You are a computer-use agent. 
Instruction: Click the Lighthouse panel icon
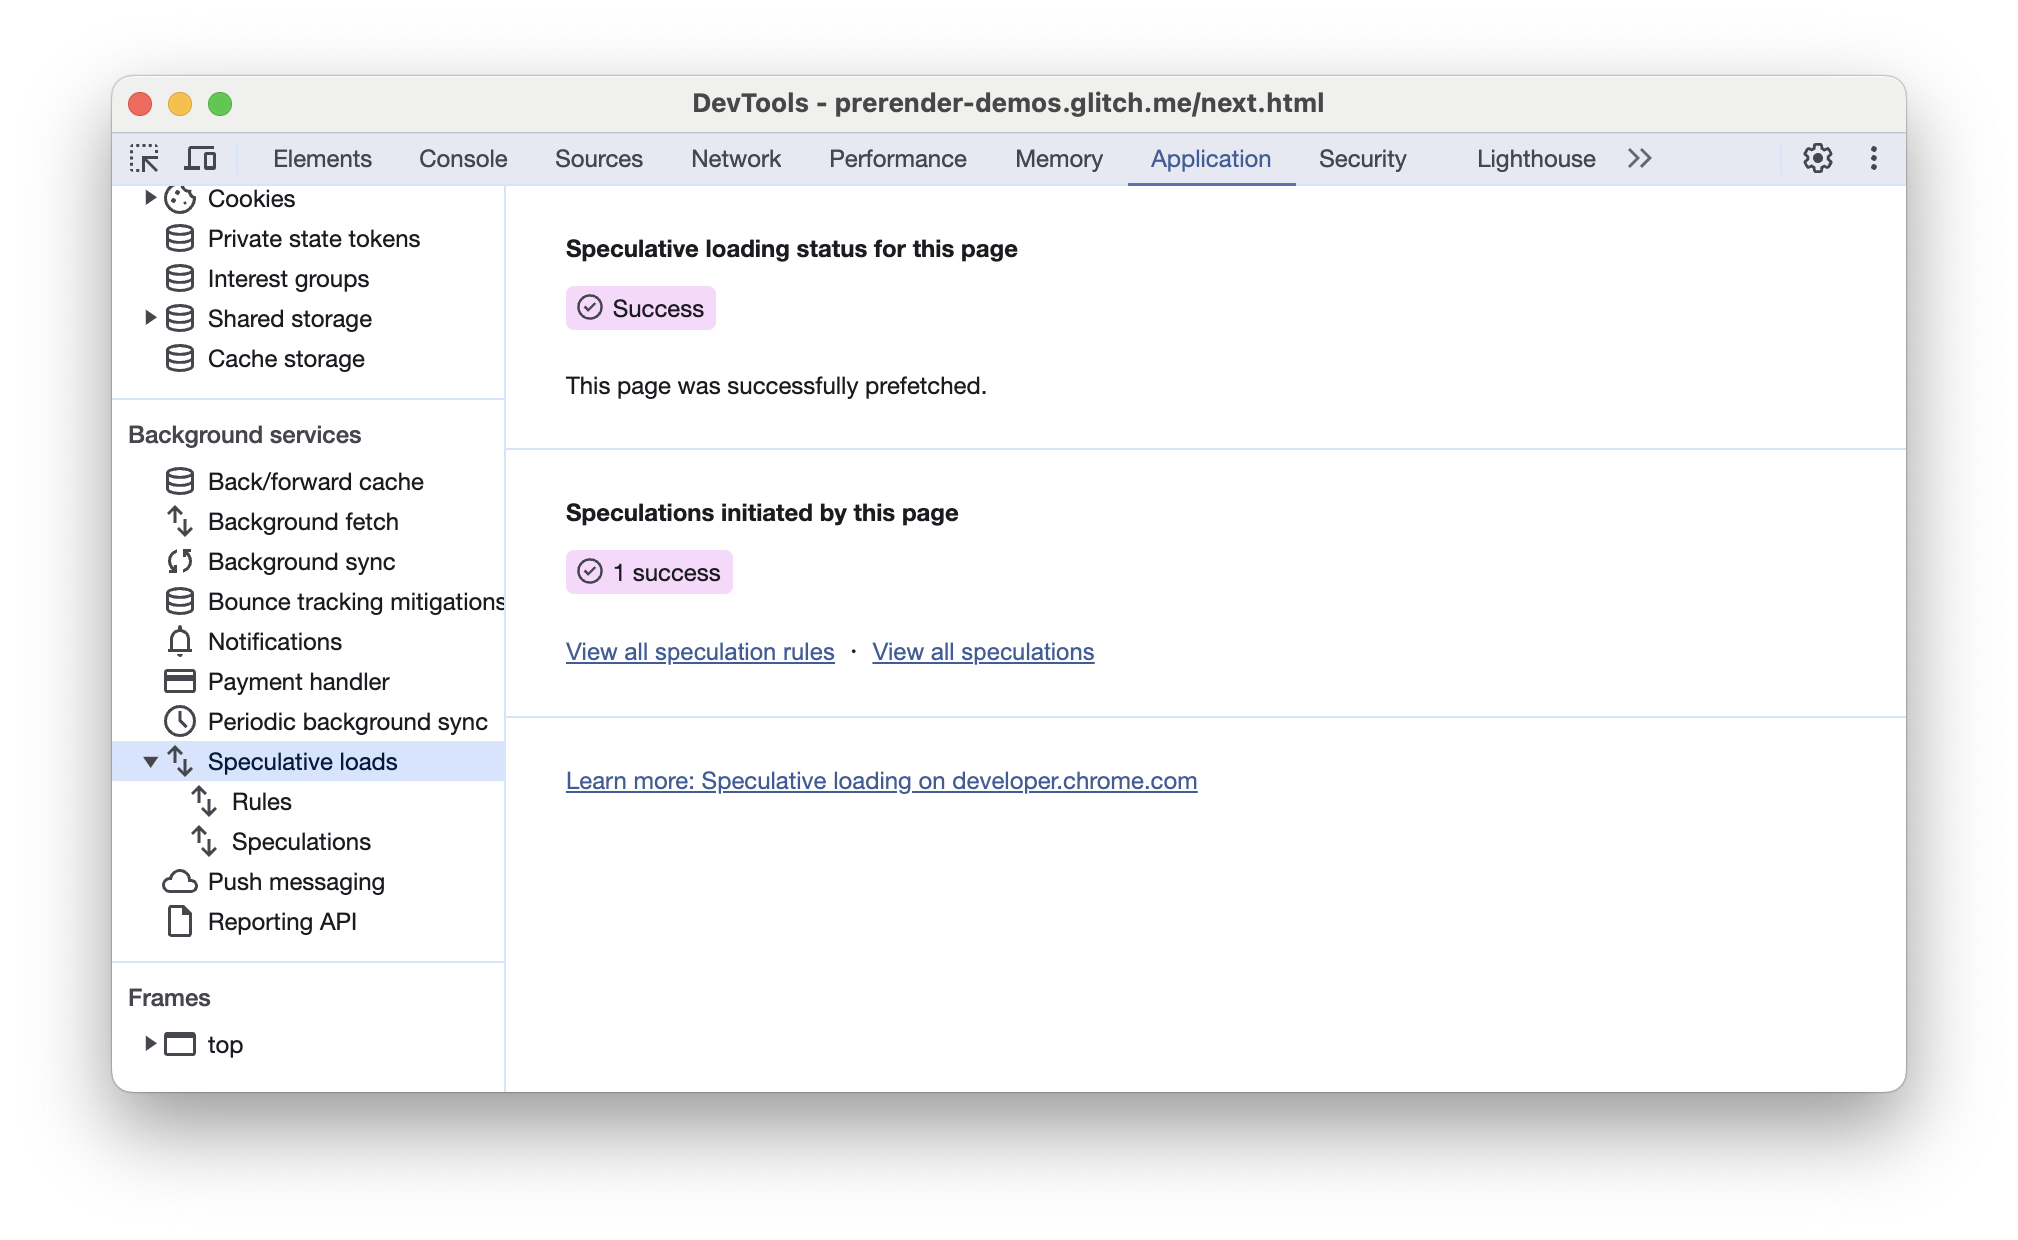(1537, 159)
